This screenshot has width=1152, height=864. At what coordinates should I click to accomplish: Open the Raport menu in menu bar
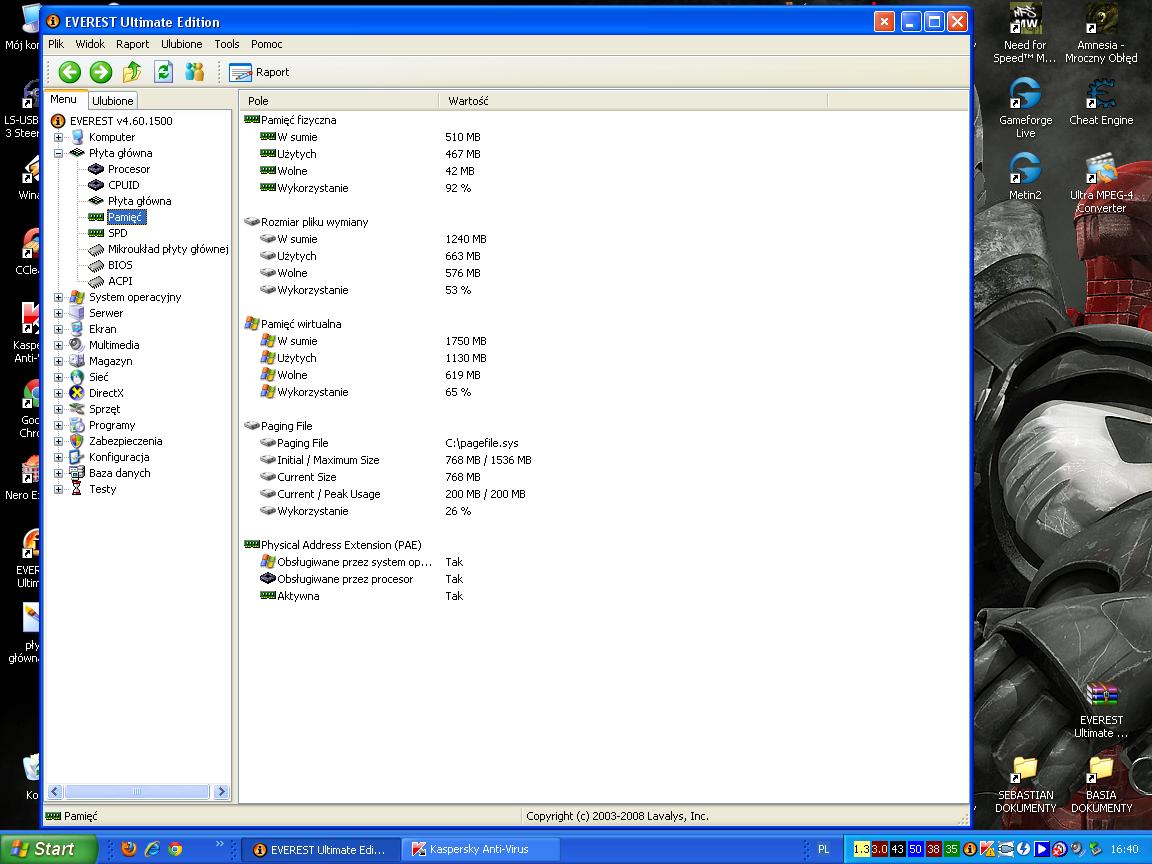click(x=132, y=44)
